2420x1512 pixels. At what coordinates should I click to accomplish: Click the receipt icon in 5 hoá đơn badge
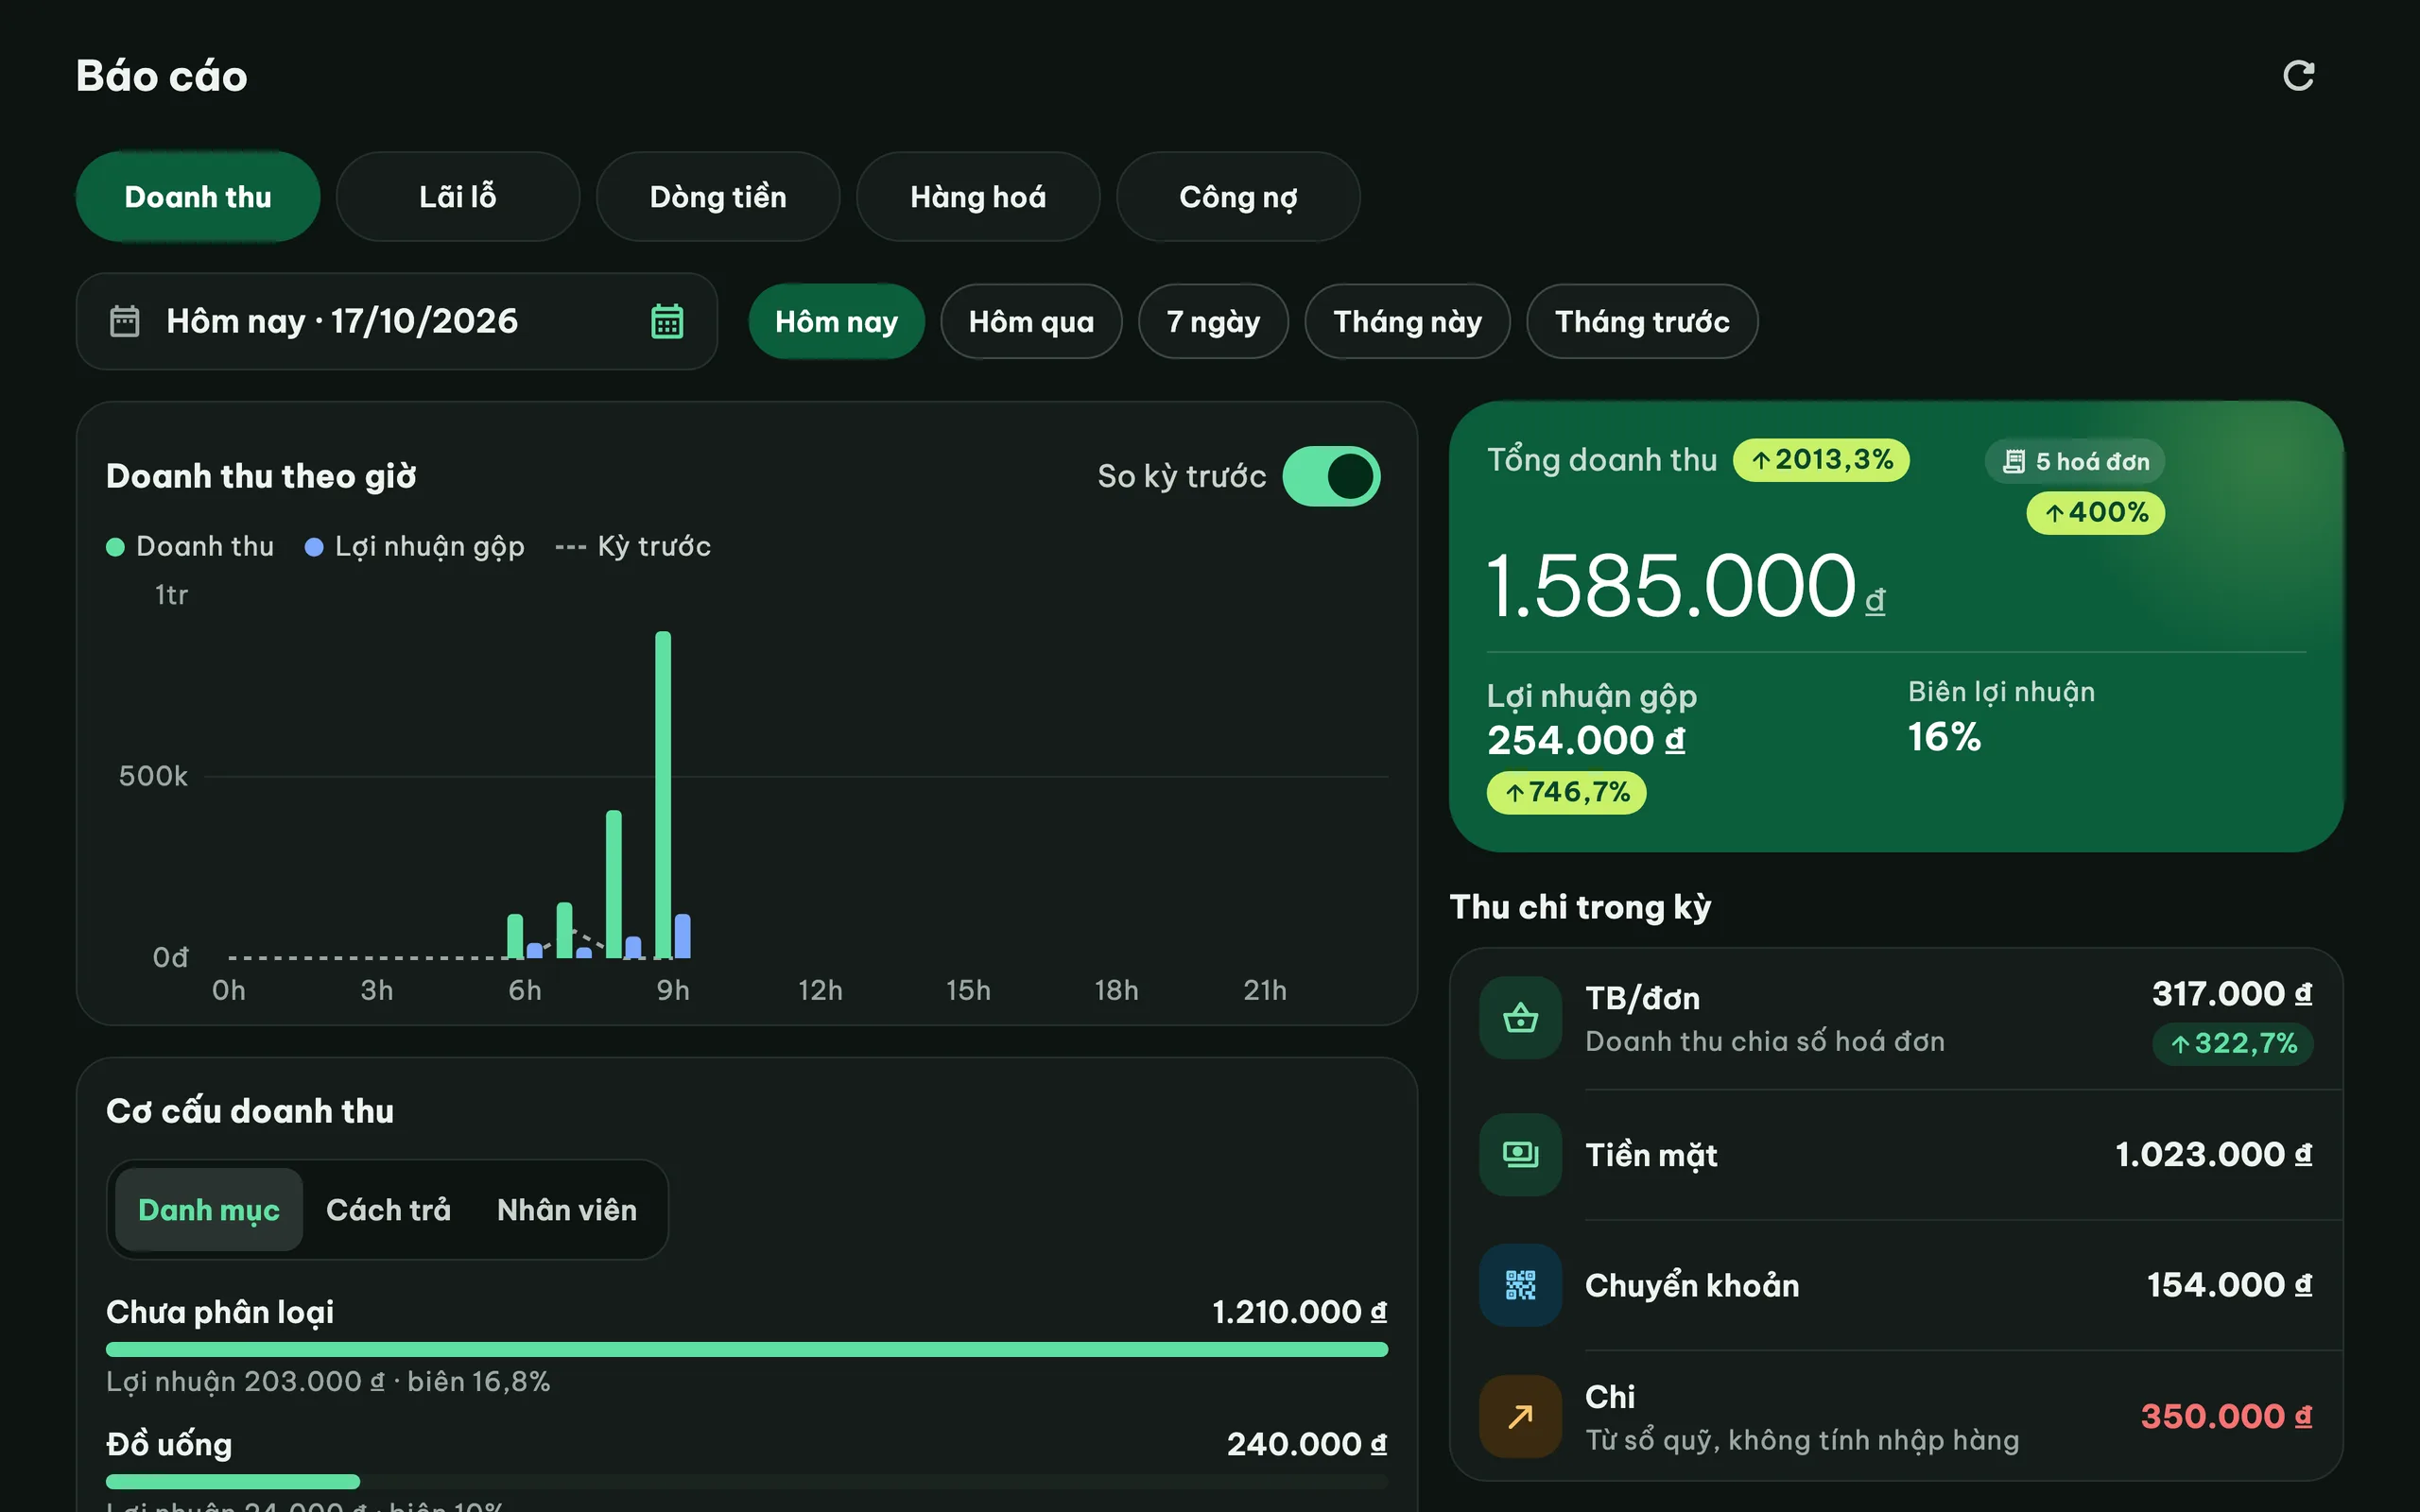pyautogui.click(x=2014, y=461)
